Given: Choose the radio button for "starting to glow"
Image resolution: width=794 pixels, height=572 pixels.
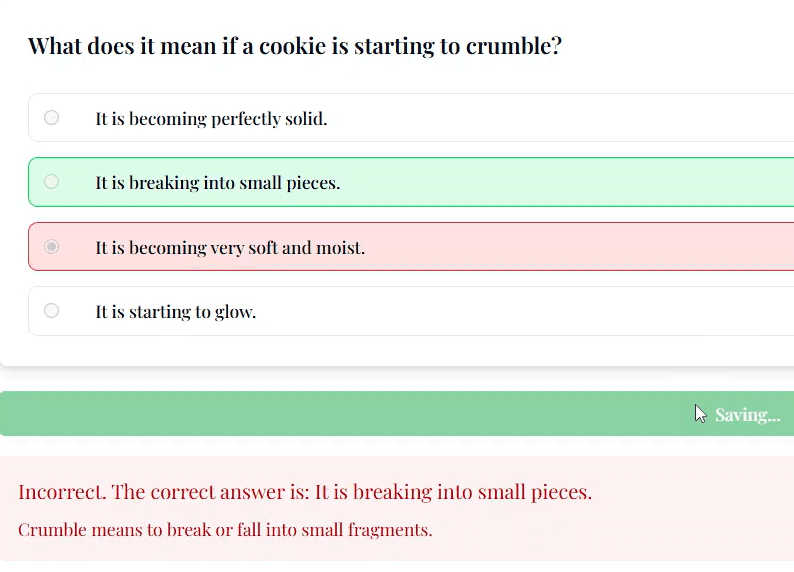Looking at the screenshot, I should click(52, 311).
